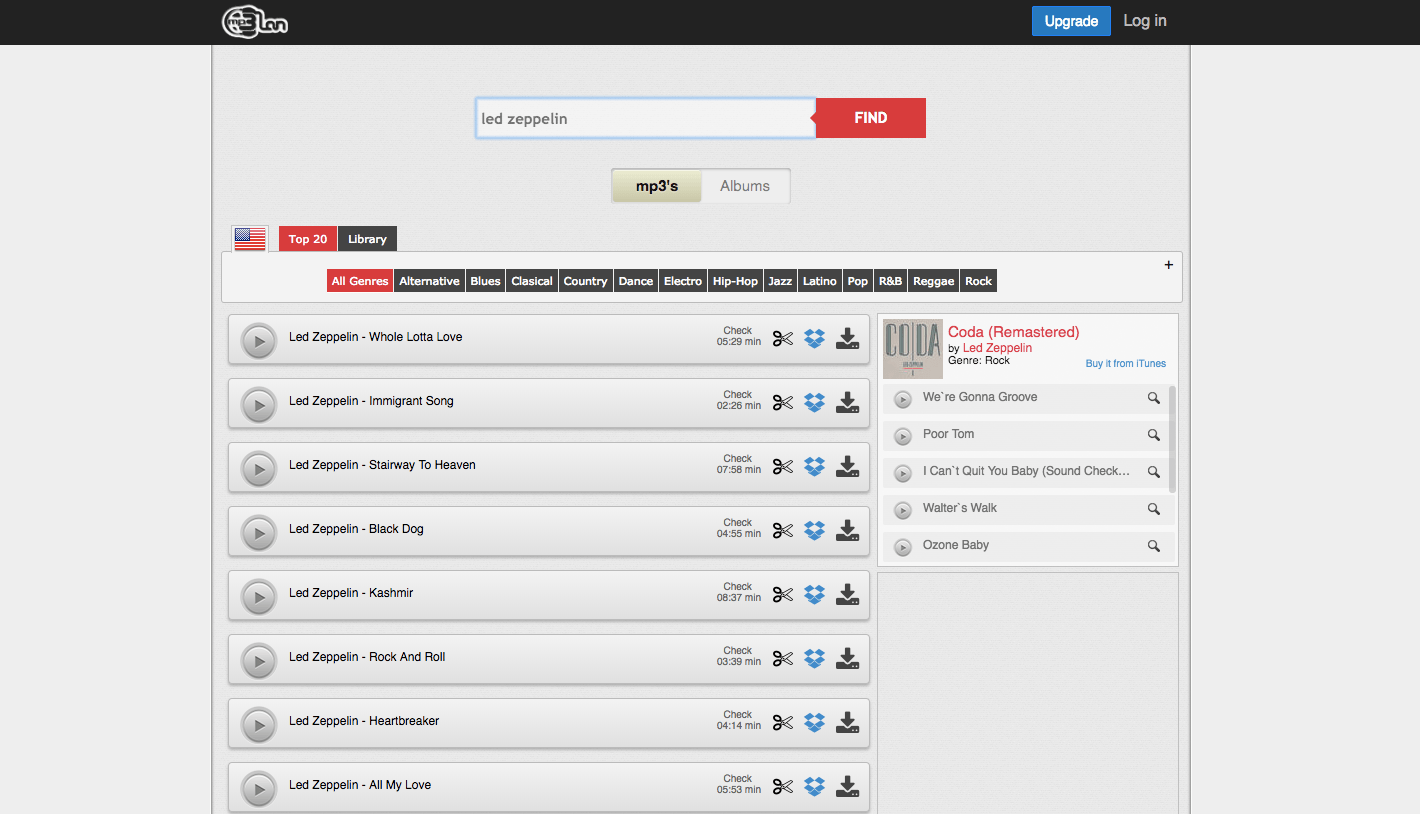Click scissors cut icon for Immigrant Song
1420x814 pixels.
click(782, 403)
